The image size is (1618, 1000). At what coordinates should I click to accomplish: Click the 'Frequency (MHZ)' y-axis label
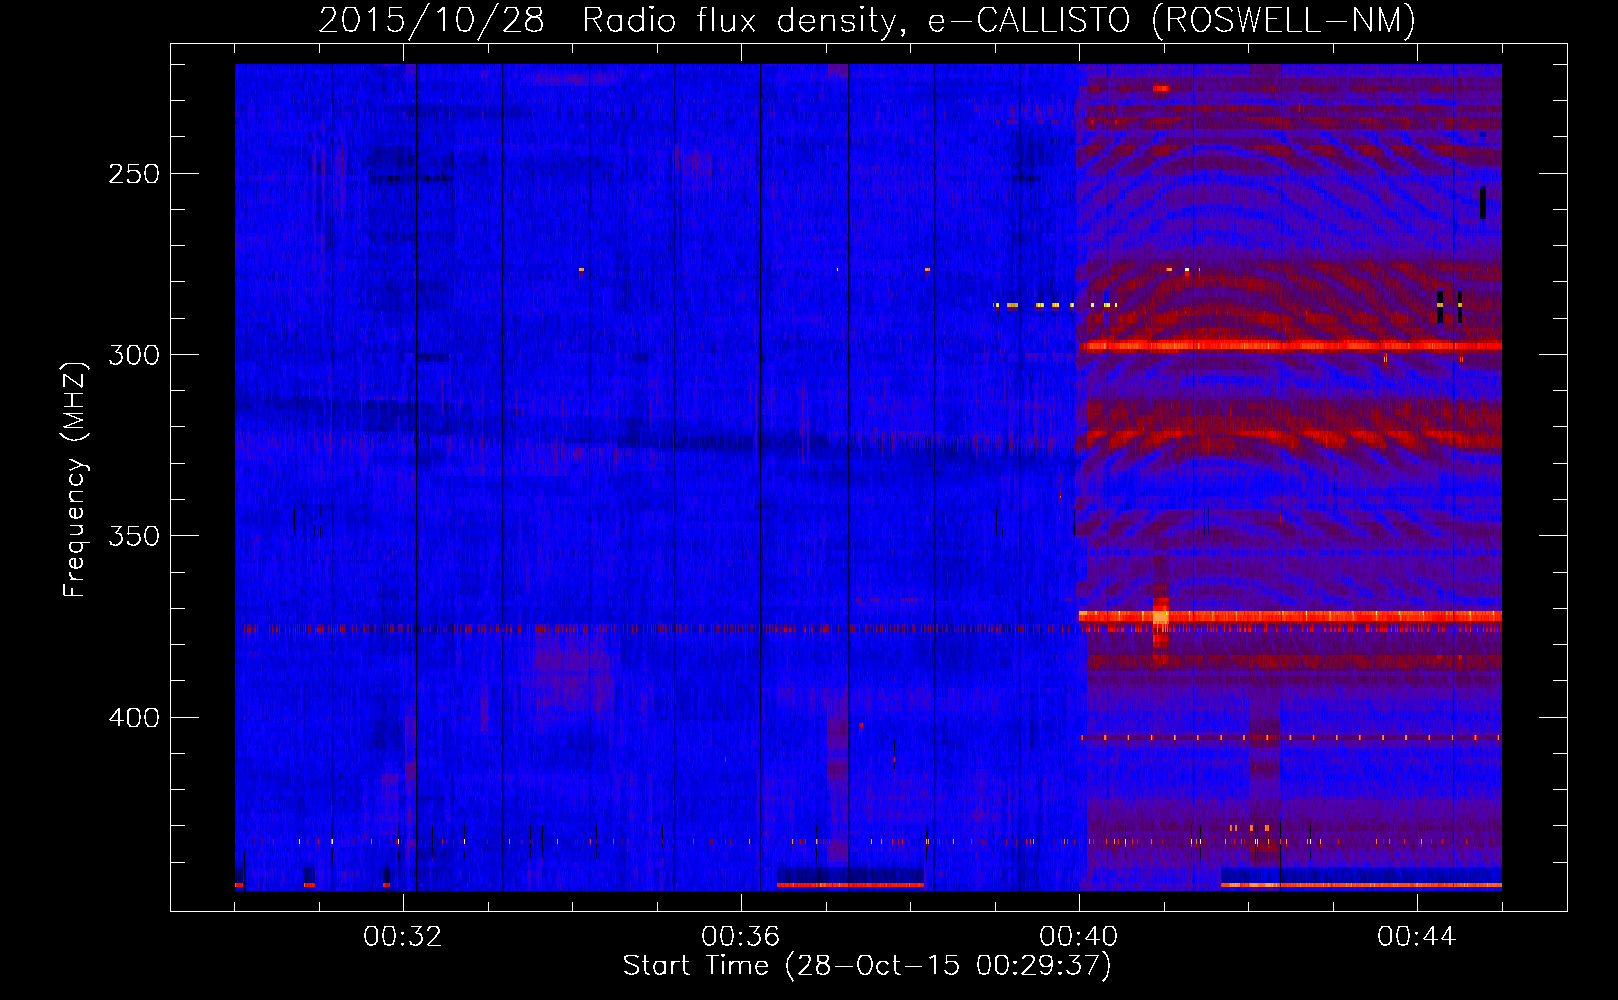tap(74, 479)
